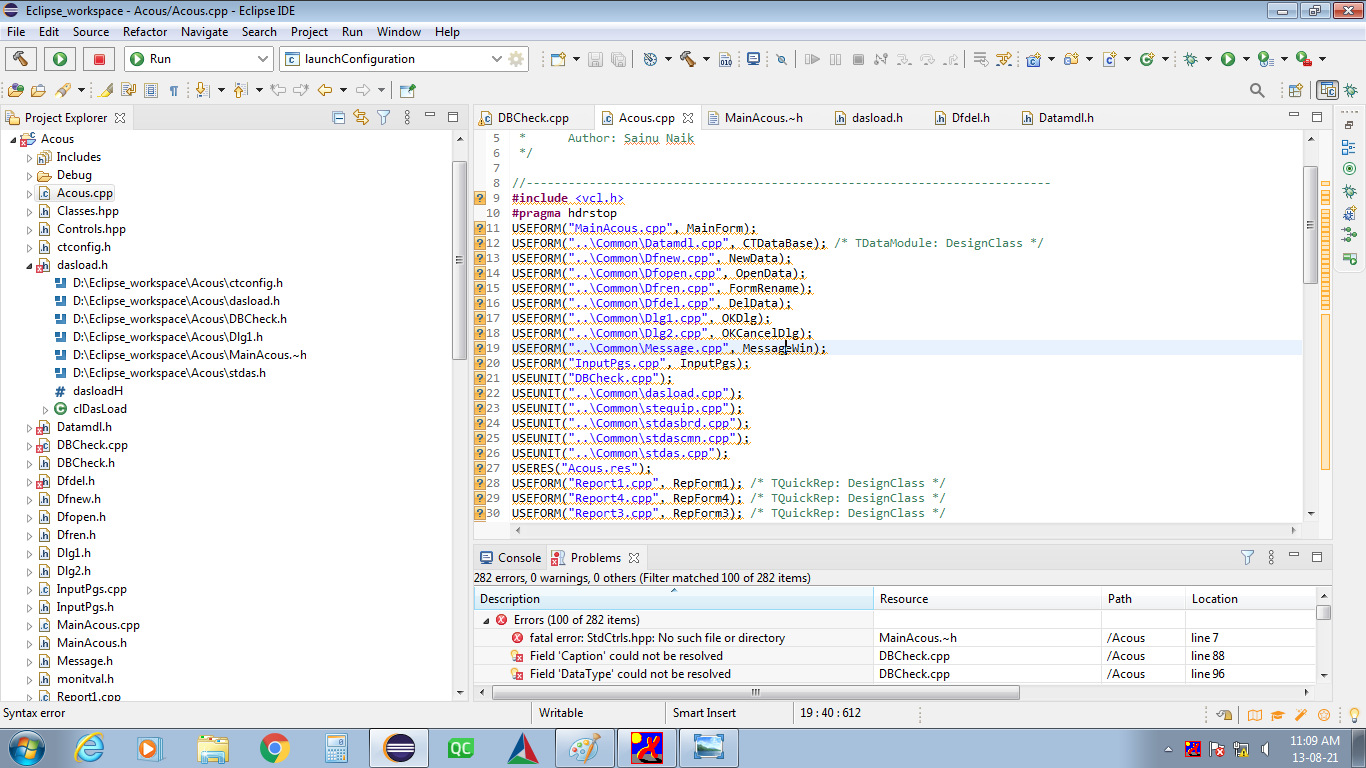
Task: Switch to the DBCheck.cpp editor tab
Action: point(532,118)
